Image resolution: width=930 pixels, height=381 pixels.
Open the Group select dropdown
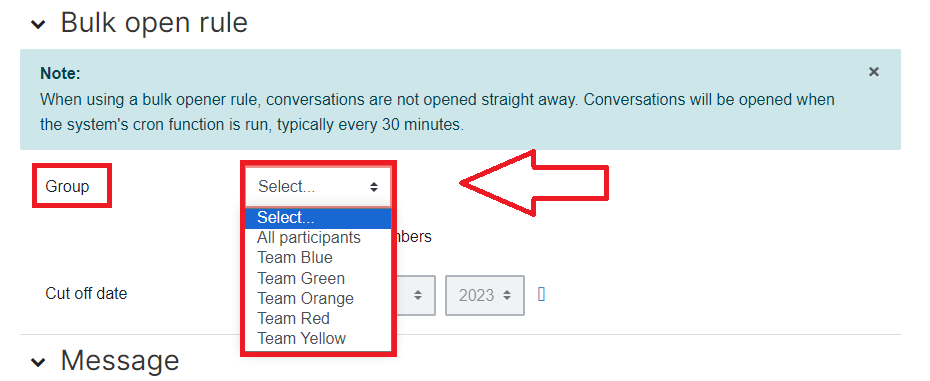pos(319,187)
